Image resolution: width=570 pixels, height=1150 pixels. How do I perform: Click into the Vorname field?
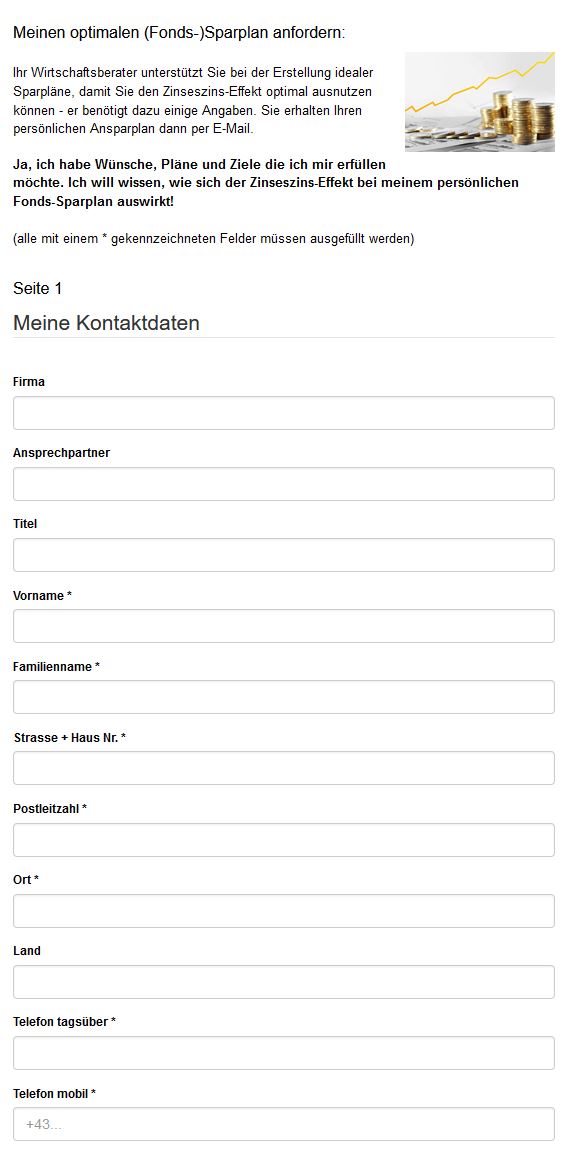[x=284, y=626]
